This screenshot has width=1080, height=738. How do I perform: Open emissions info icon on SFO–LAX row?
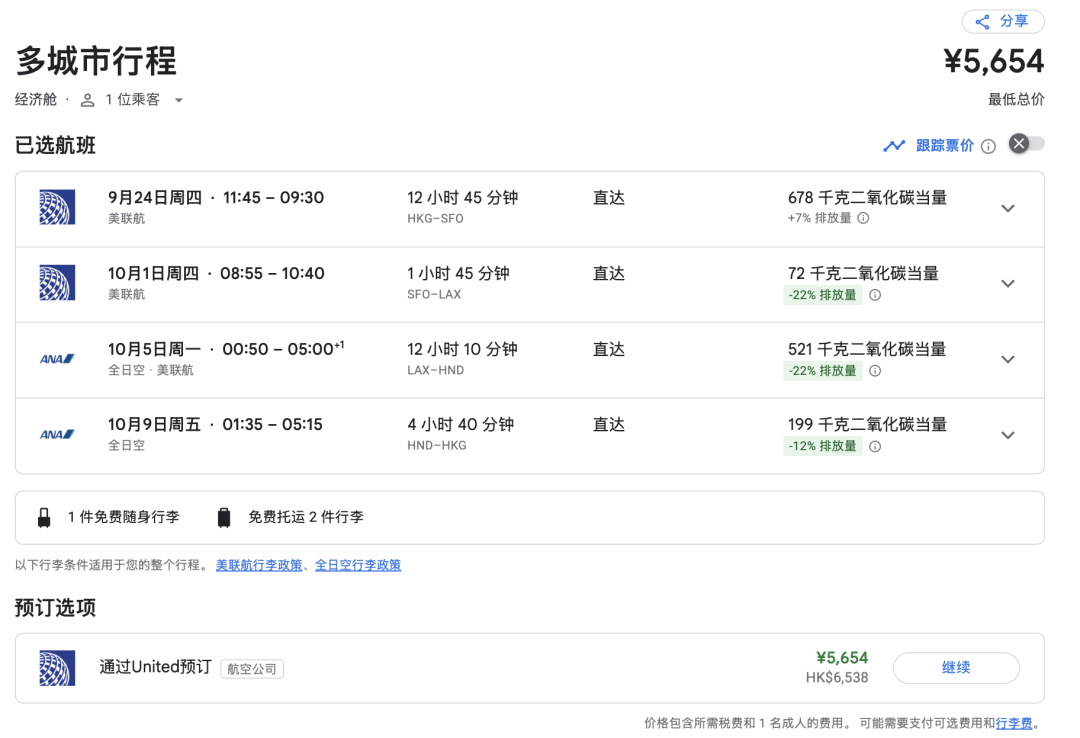875,295
